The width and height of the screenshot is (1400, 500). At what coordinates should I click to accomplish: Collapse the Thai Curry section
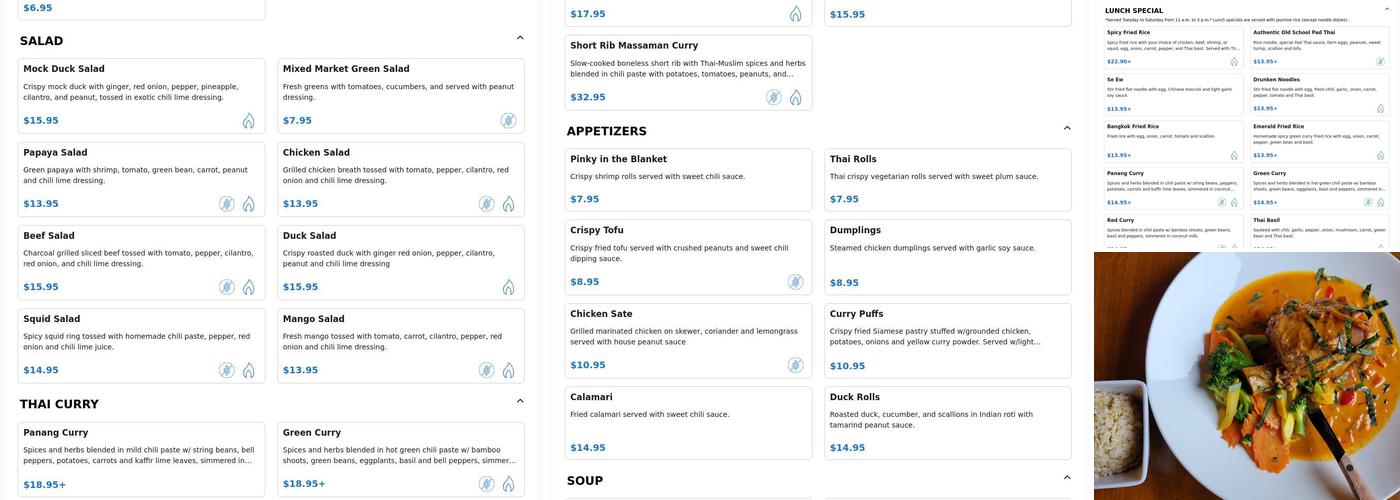(x=520, y=401)
